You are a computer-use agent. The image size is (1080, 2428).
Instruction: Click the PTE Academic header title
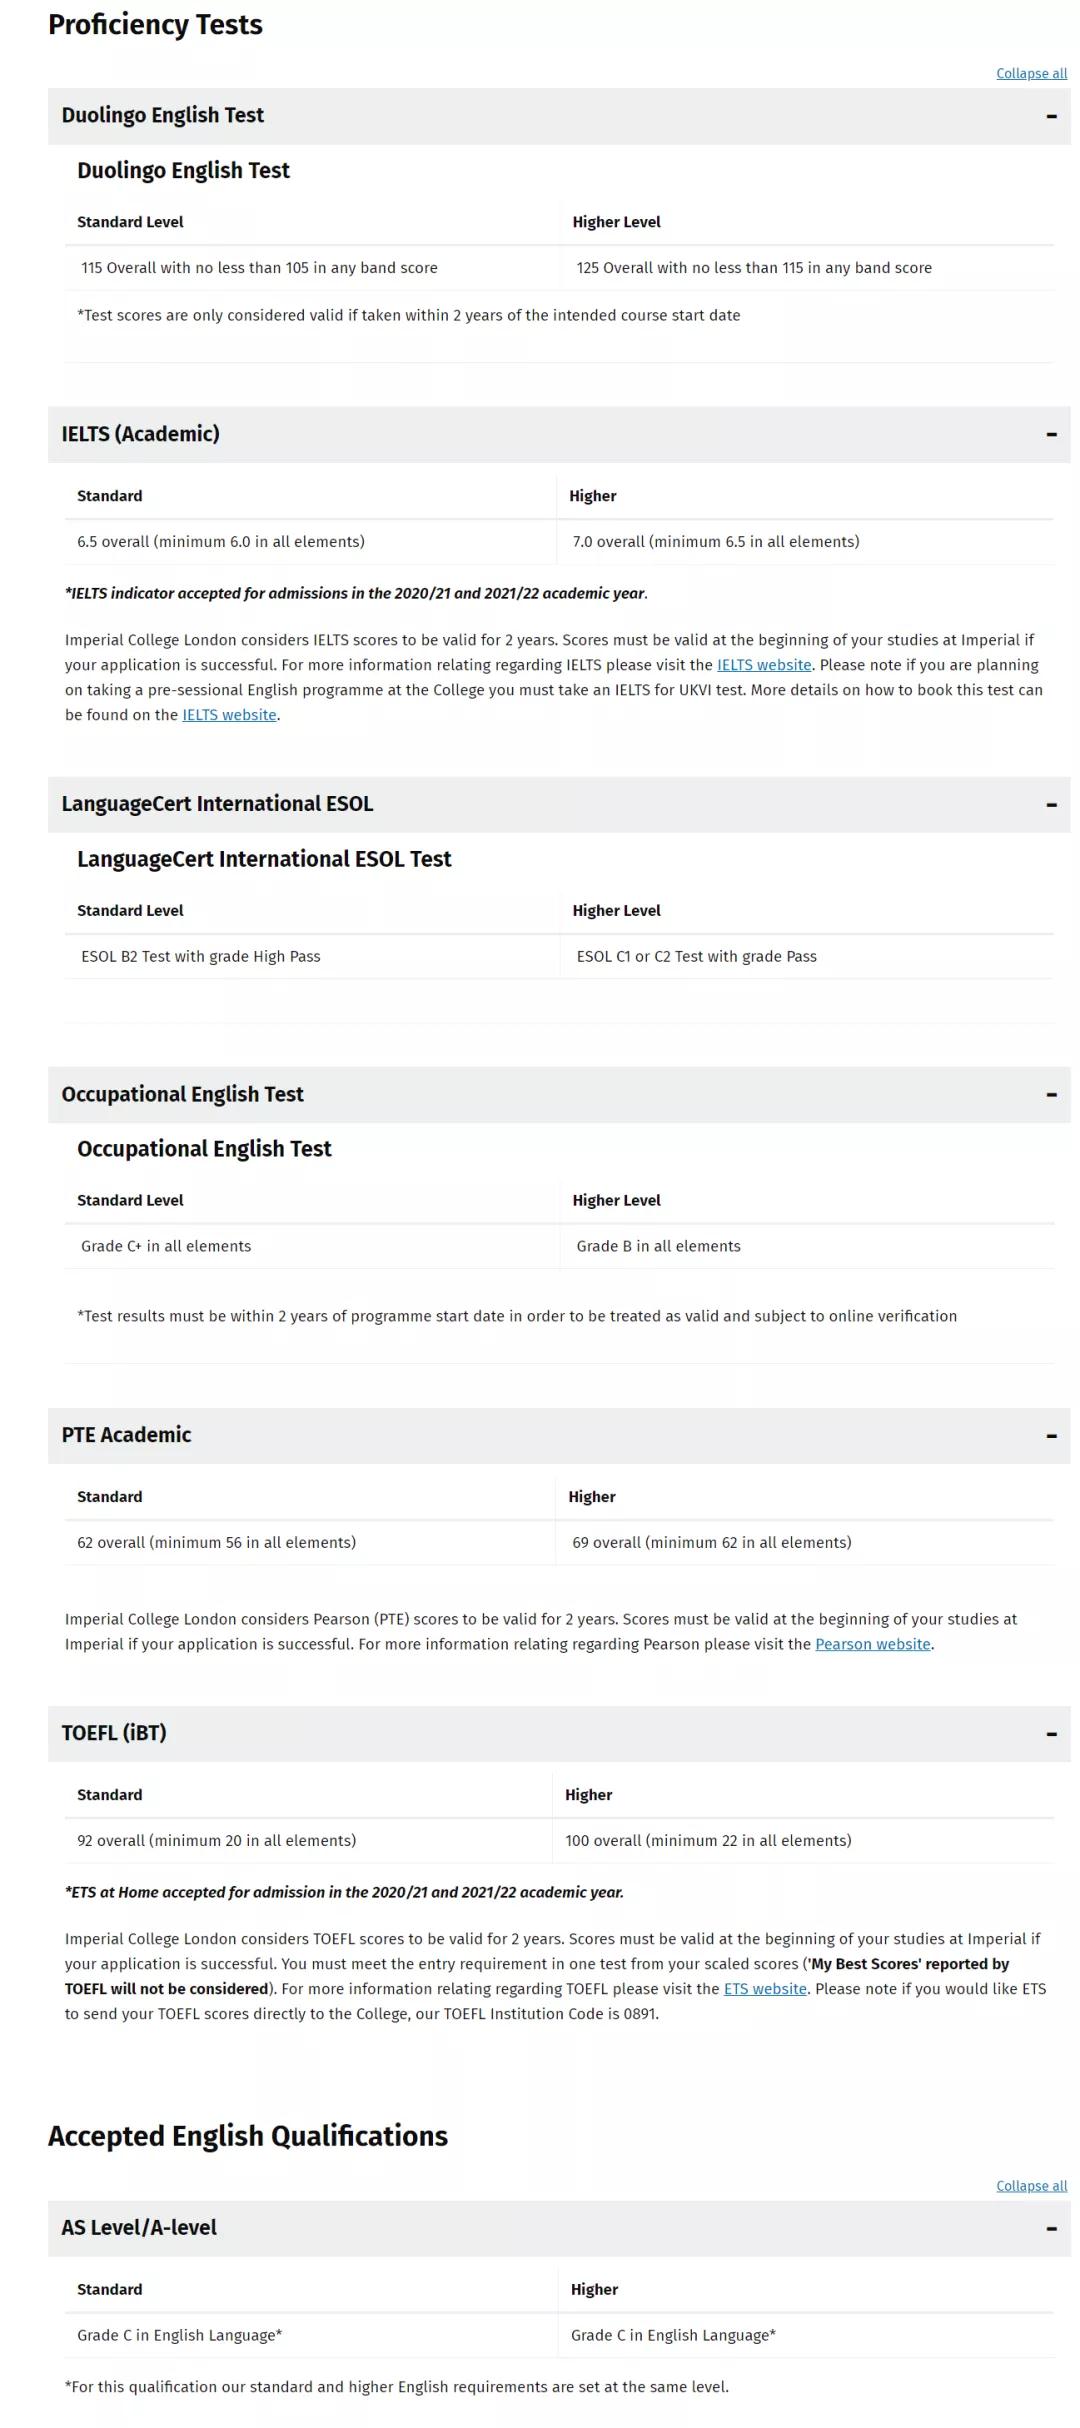126,1435
